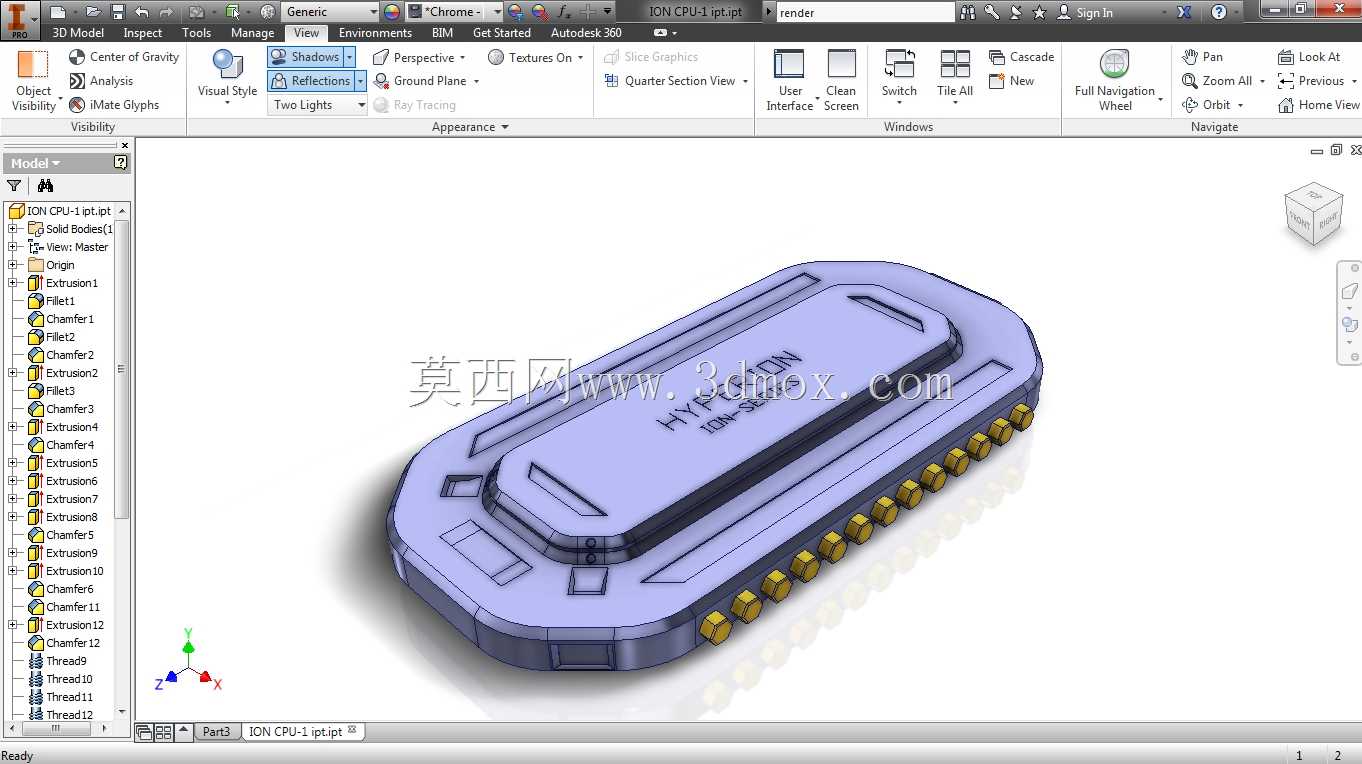Open the Model browser dropdown
The height and width of the screenshot is (764, 1362).
tap(35, 163)
